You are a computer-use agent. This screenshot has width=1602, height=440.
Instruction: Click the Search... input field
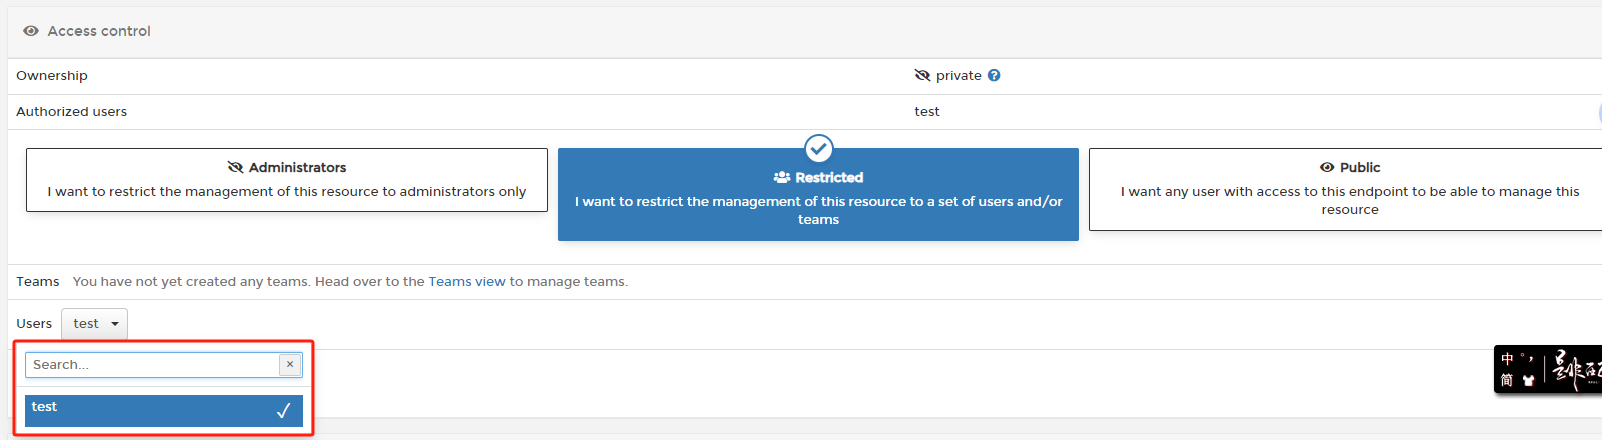pyautogui.click(x=150, y=365)
